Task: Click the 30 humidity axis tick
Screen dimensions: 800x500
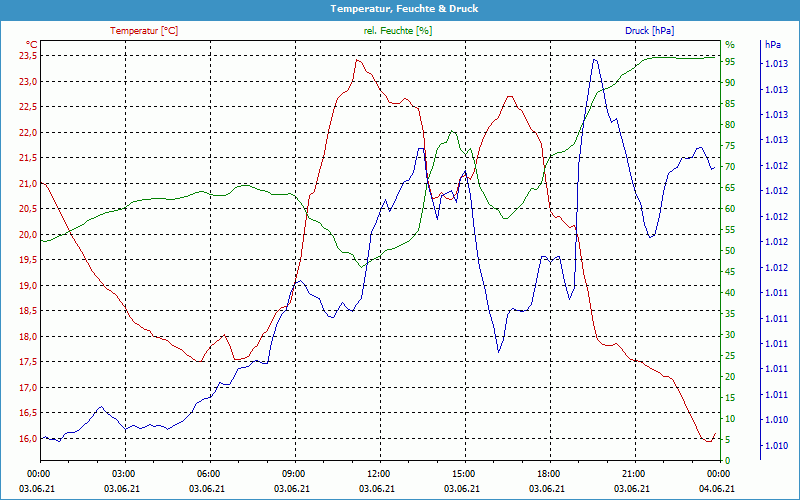Action: 730,335
